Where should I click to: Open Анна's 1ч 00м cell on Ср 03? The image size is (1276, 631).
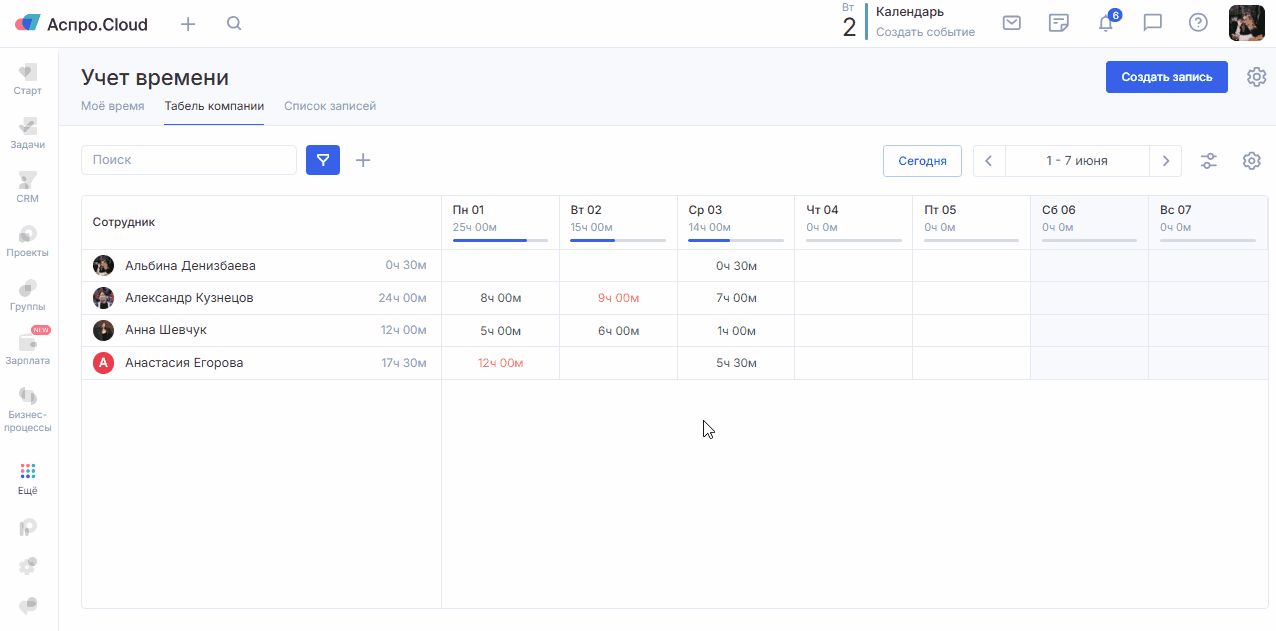[x=736, y=331]
